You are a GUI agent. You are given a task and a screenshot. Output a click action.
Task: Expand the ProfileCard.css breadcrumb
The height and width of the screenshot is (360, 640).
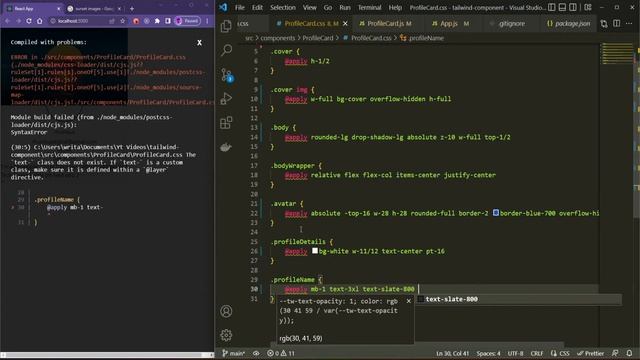click(x=371, y=38)
